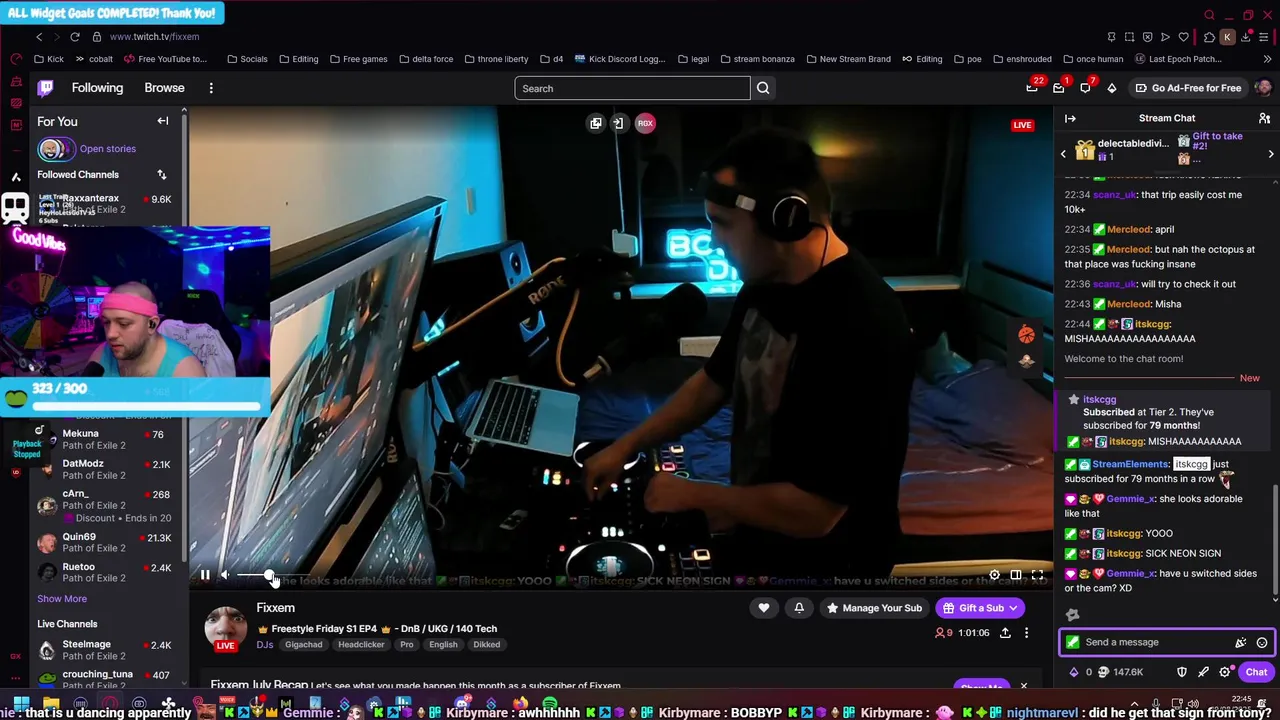This screenshot has width=1280, height=720.
Task: Open DatModz channel in sidebar
Action: pos(104,469)
